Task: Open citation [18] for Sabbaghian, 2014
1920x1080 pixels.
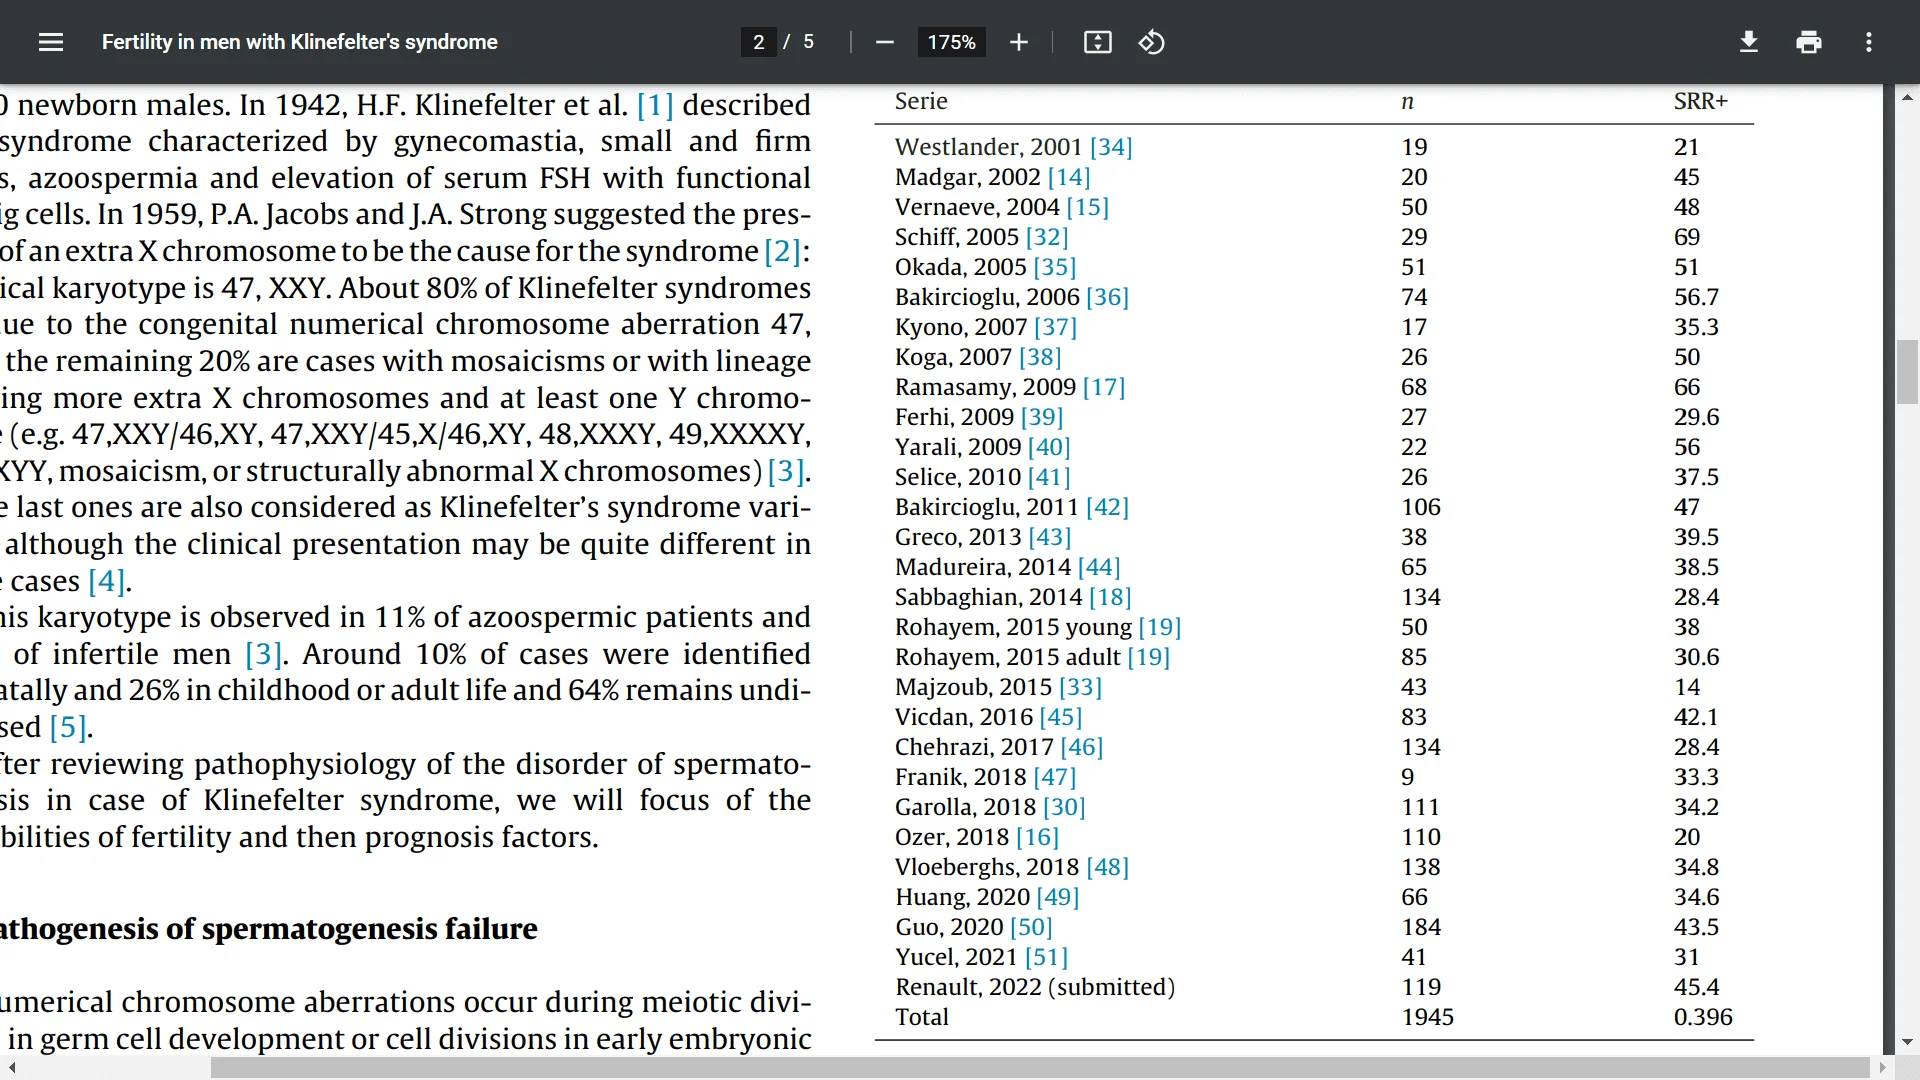Action: pyautogui.click(x=1110, y=597)
